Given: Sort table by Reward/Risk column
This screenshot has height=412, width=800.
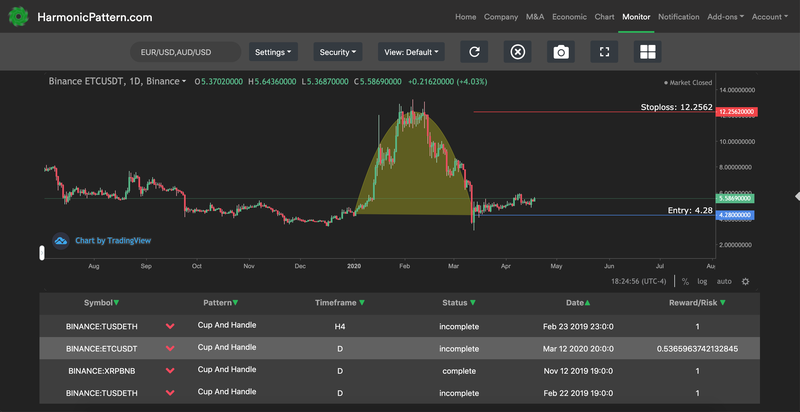Looking at the screenshot, I should 697,303.
